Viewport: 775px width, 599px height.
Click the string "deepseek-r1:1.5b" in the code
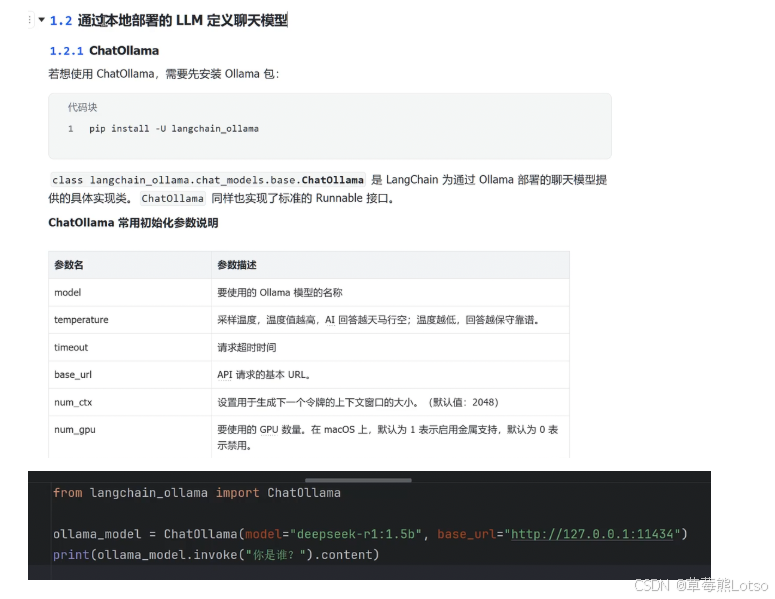tap(355, 534)
